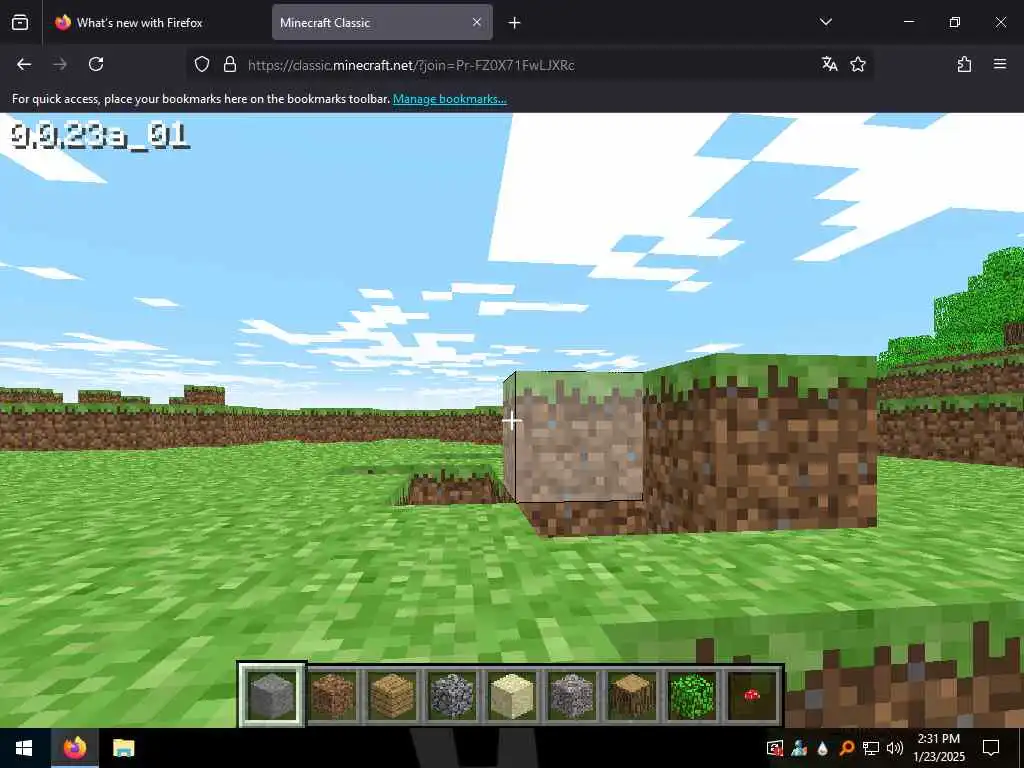Open the Windows notification center

(x=991, y=748)
